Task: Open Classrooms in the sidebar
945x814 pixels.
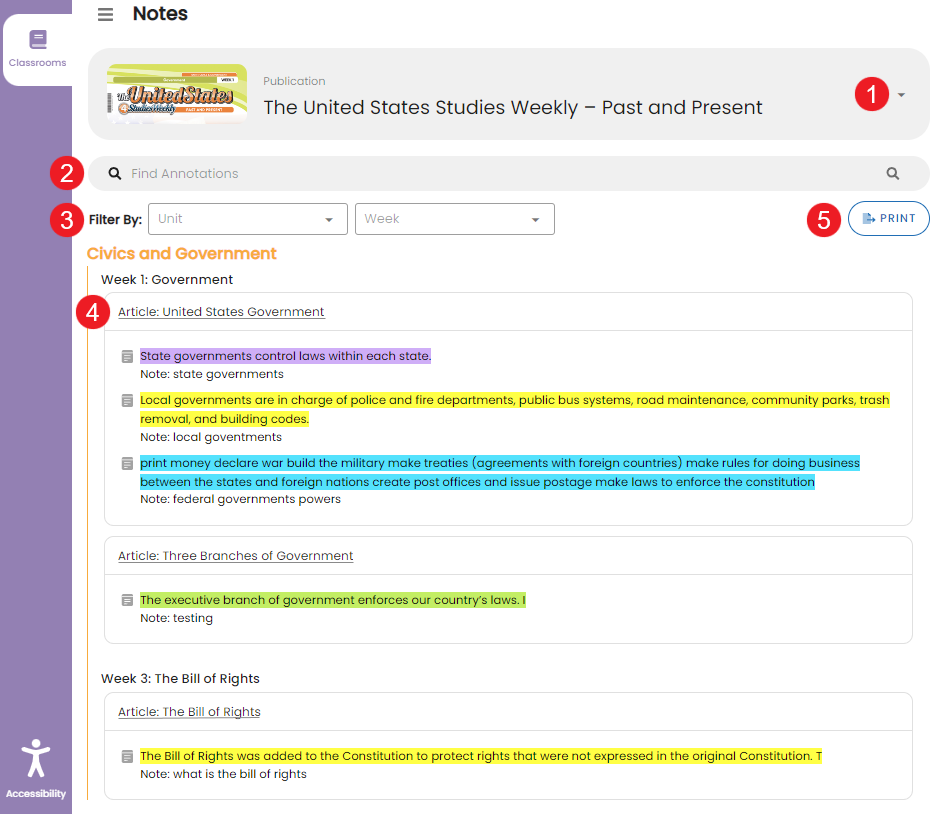Action: point(37,49)
